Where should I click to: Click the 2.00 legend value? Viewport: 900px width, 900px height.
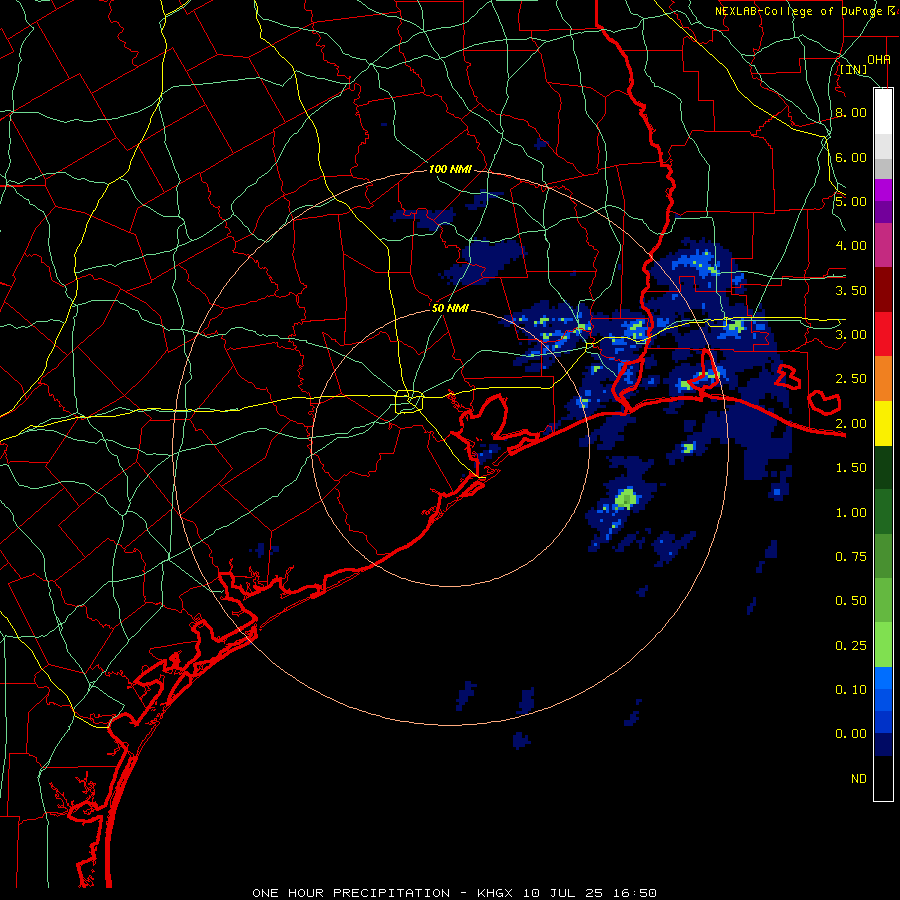(851, 424)
